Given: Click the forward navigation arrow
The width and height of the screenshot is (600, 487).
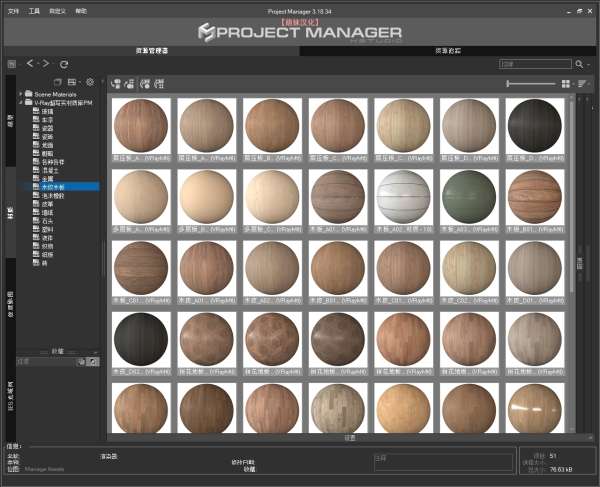Looking at the screenshot, I should coord(46,63).
